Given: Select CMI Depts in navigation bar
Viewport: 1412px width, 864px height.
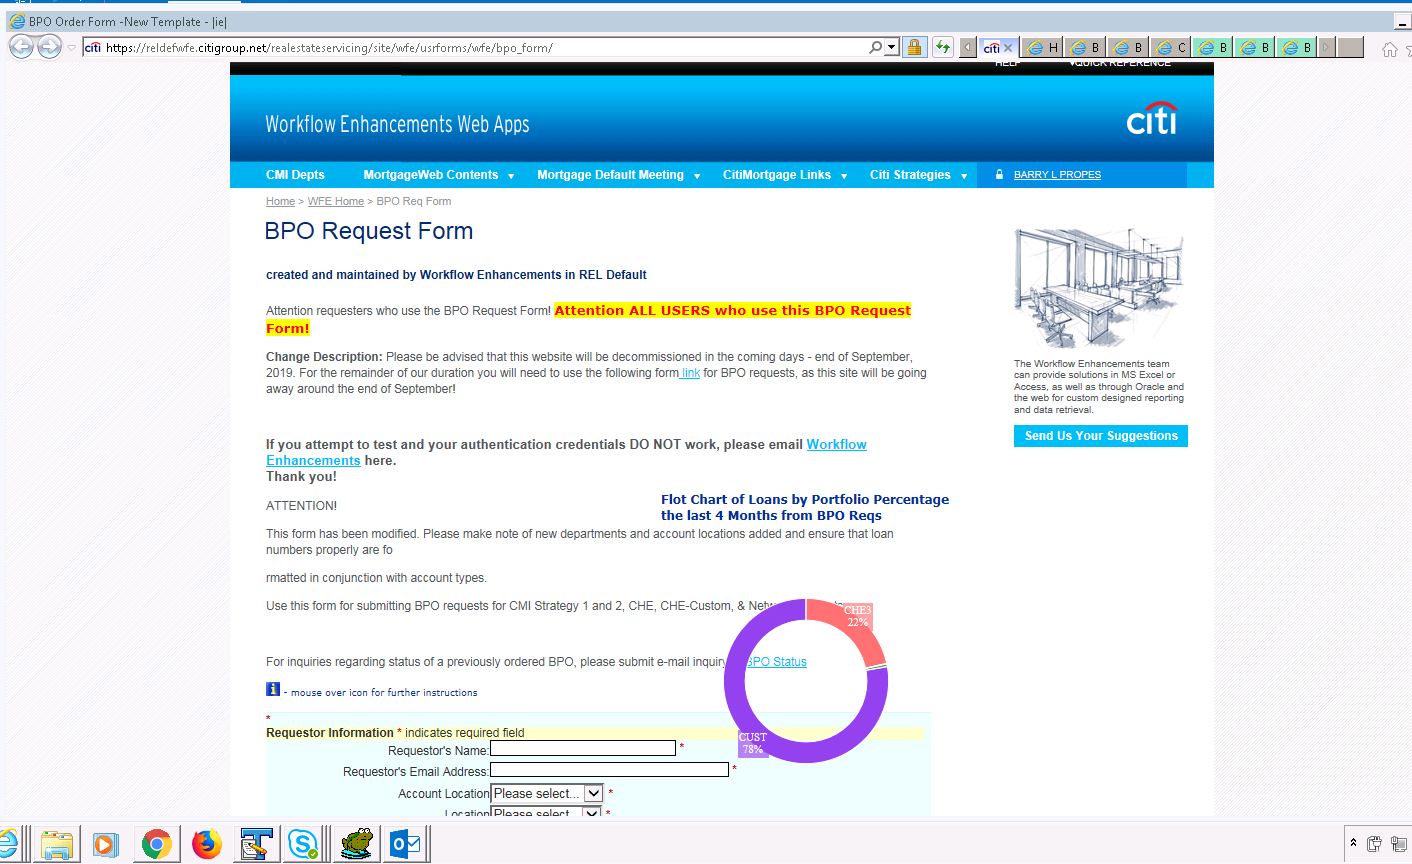Looking at the screenshot, I should click(295, 175).
